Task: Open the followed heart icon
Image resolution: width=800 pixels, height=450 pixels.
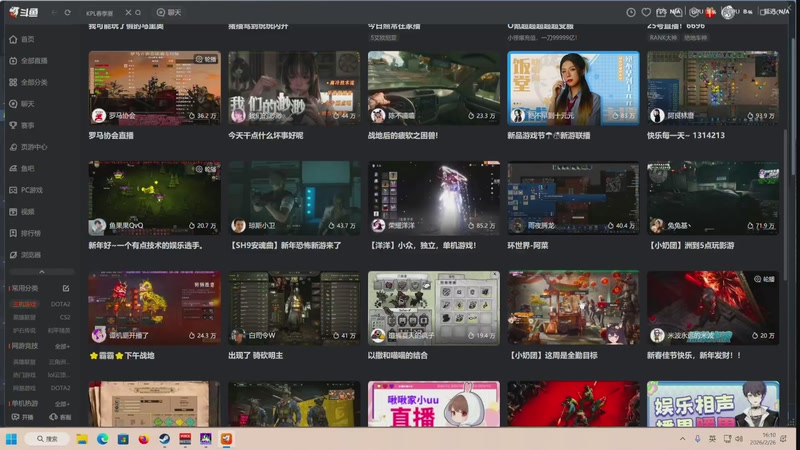Action: 646,12
